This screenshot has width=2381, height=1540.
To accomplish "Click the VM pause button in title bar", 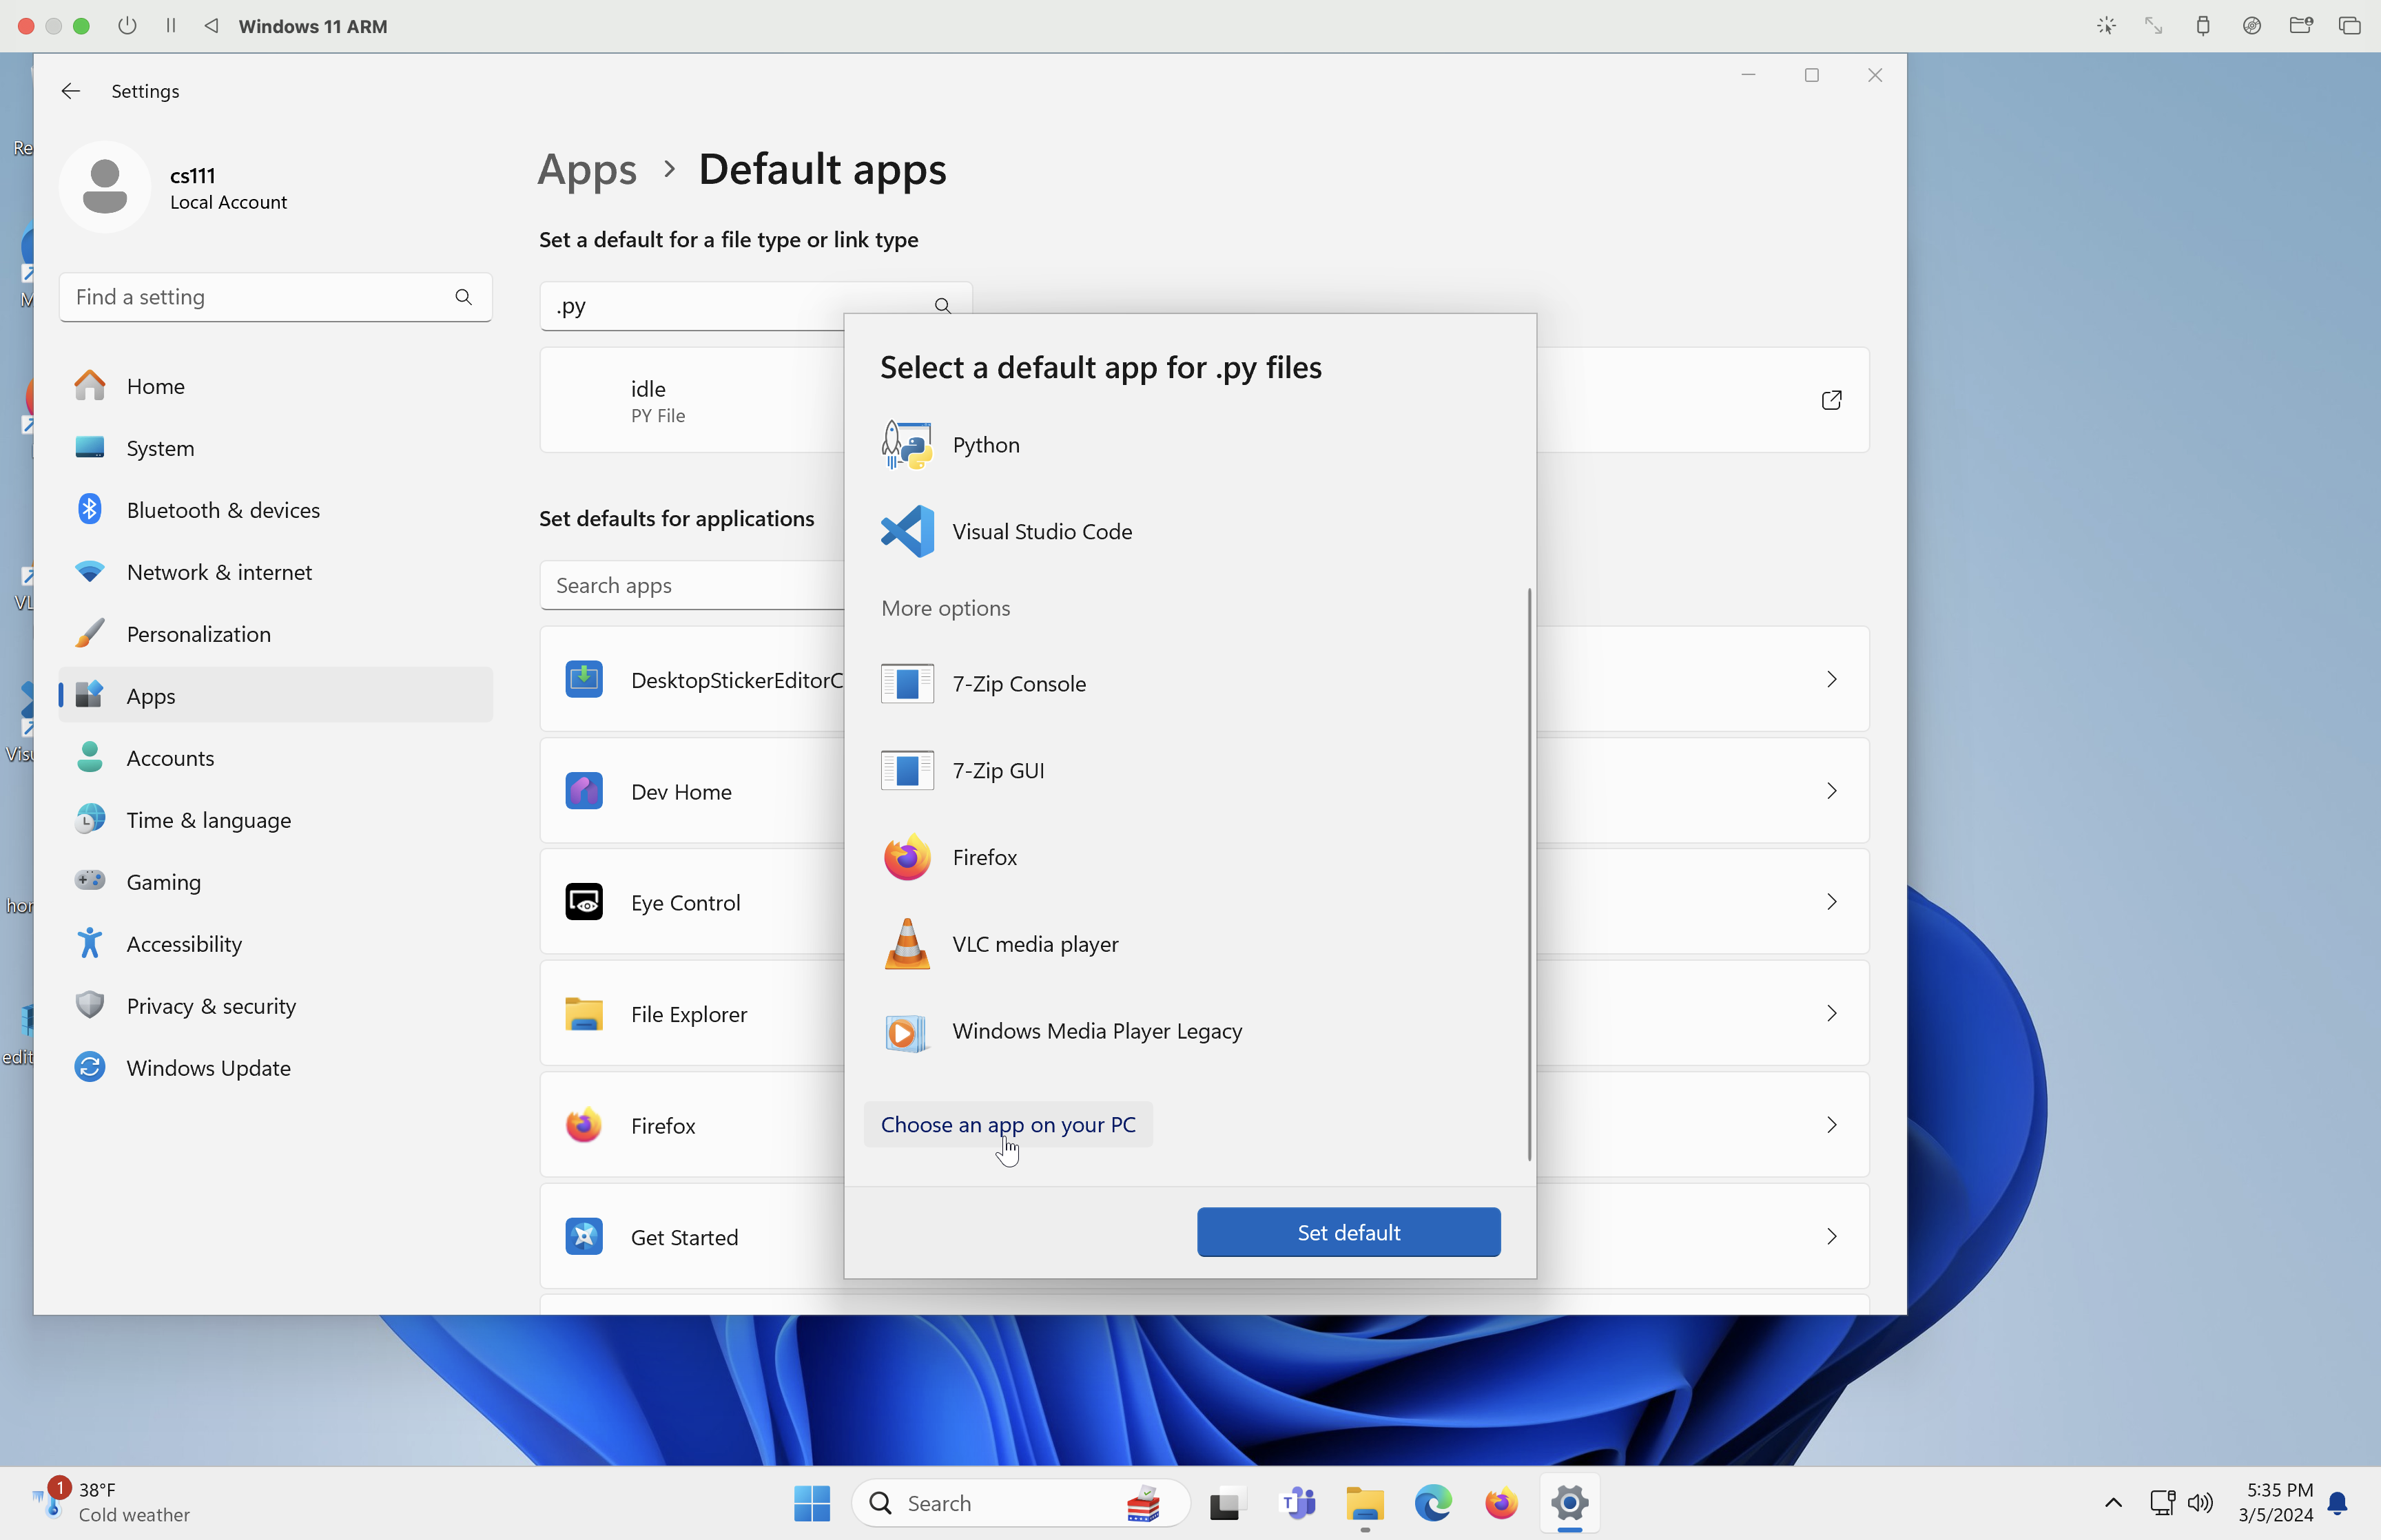I will (171, 26).
